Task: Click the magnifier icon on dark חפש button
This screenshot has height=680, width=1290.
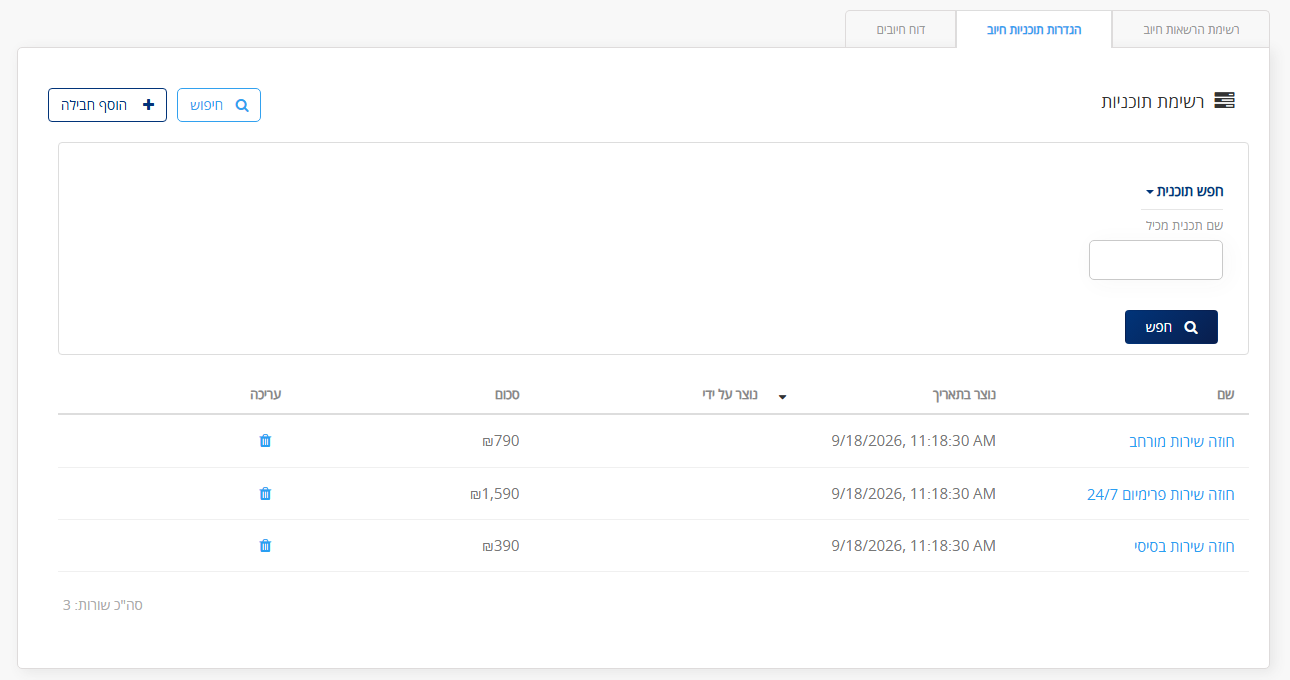Action: (1190, 327)
